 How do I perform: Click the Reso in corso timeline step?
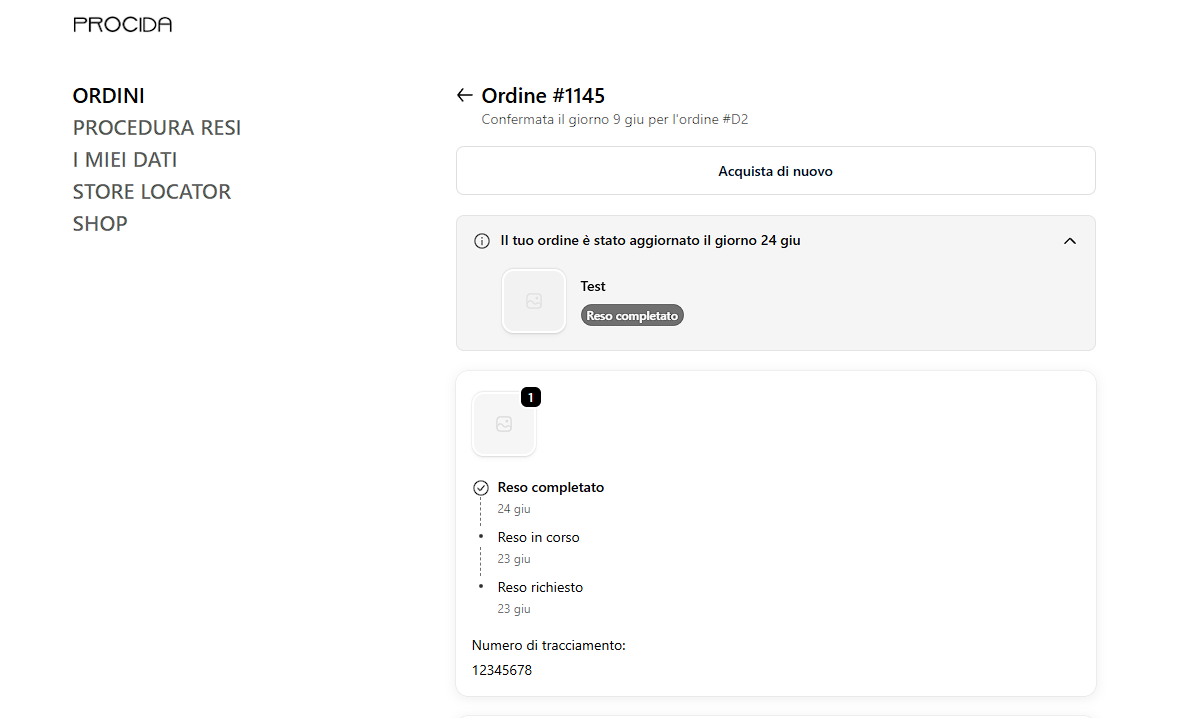(538, 537)
